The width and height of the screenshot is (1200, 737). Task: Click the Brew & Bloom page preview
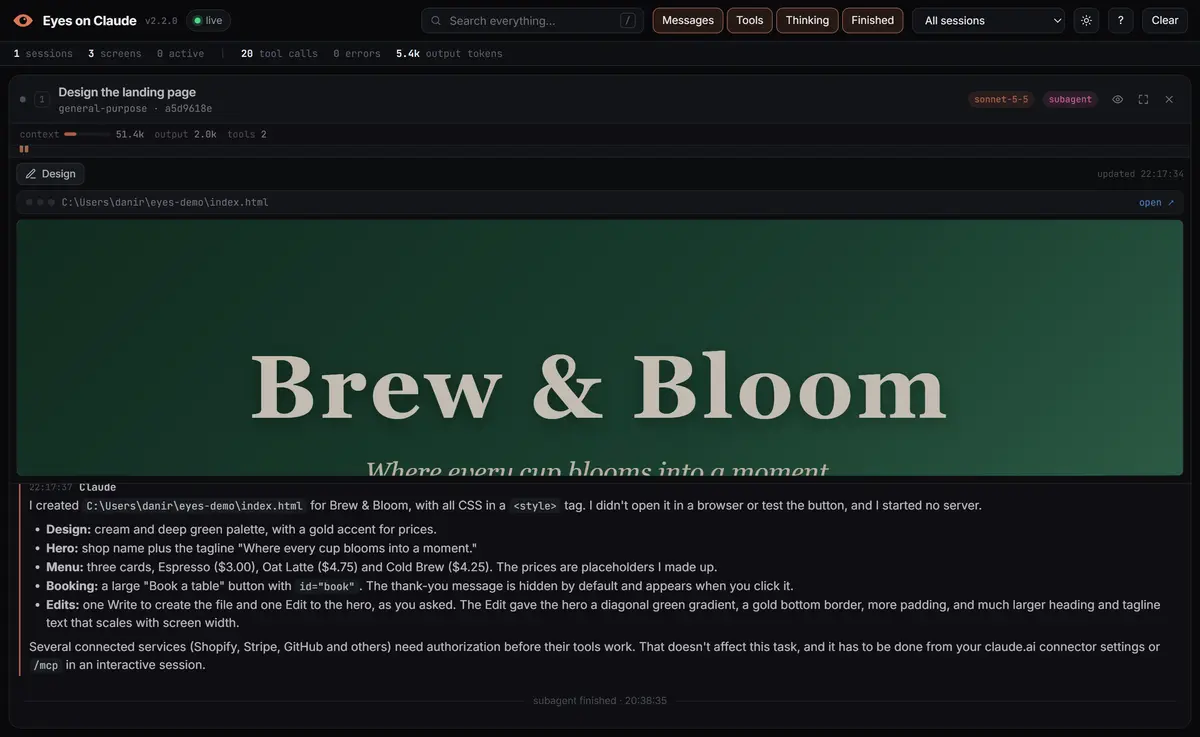(600, 348)
